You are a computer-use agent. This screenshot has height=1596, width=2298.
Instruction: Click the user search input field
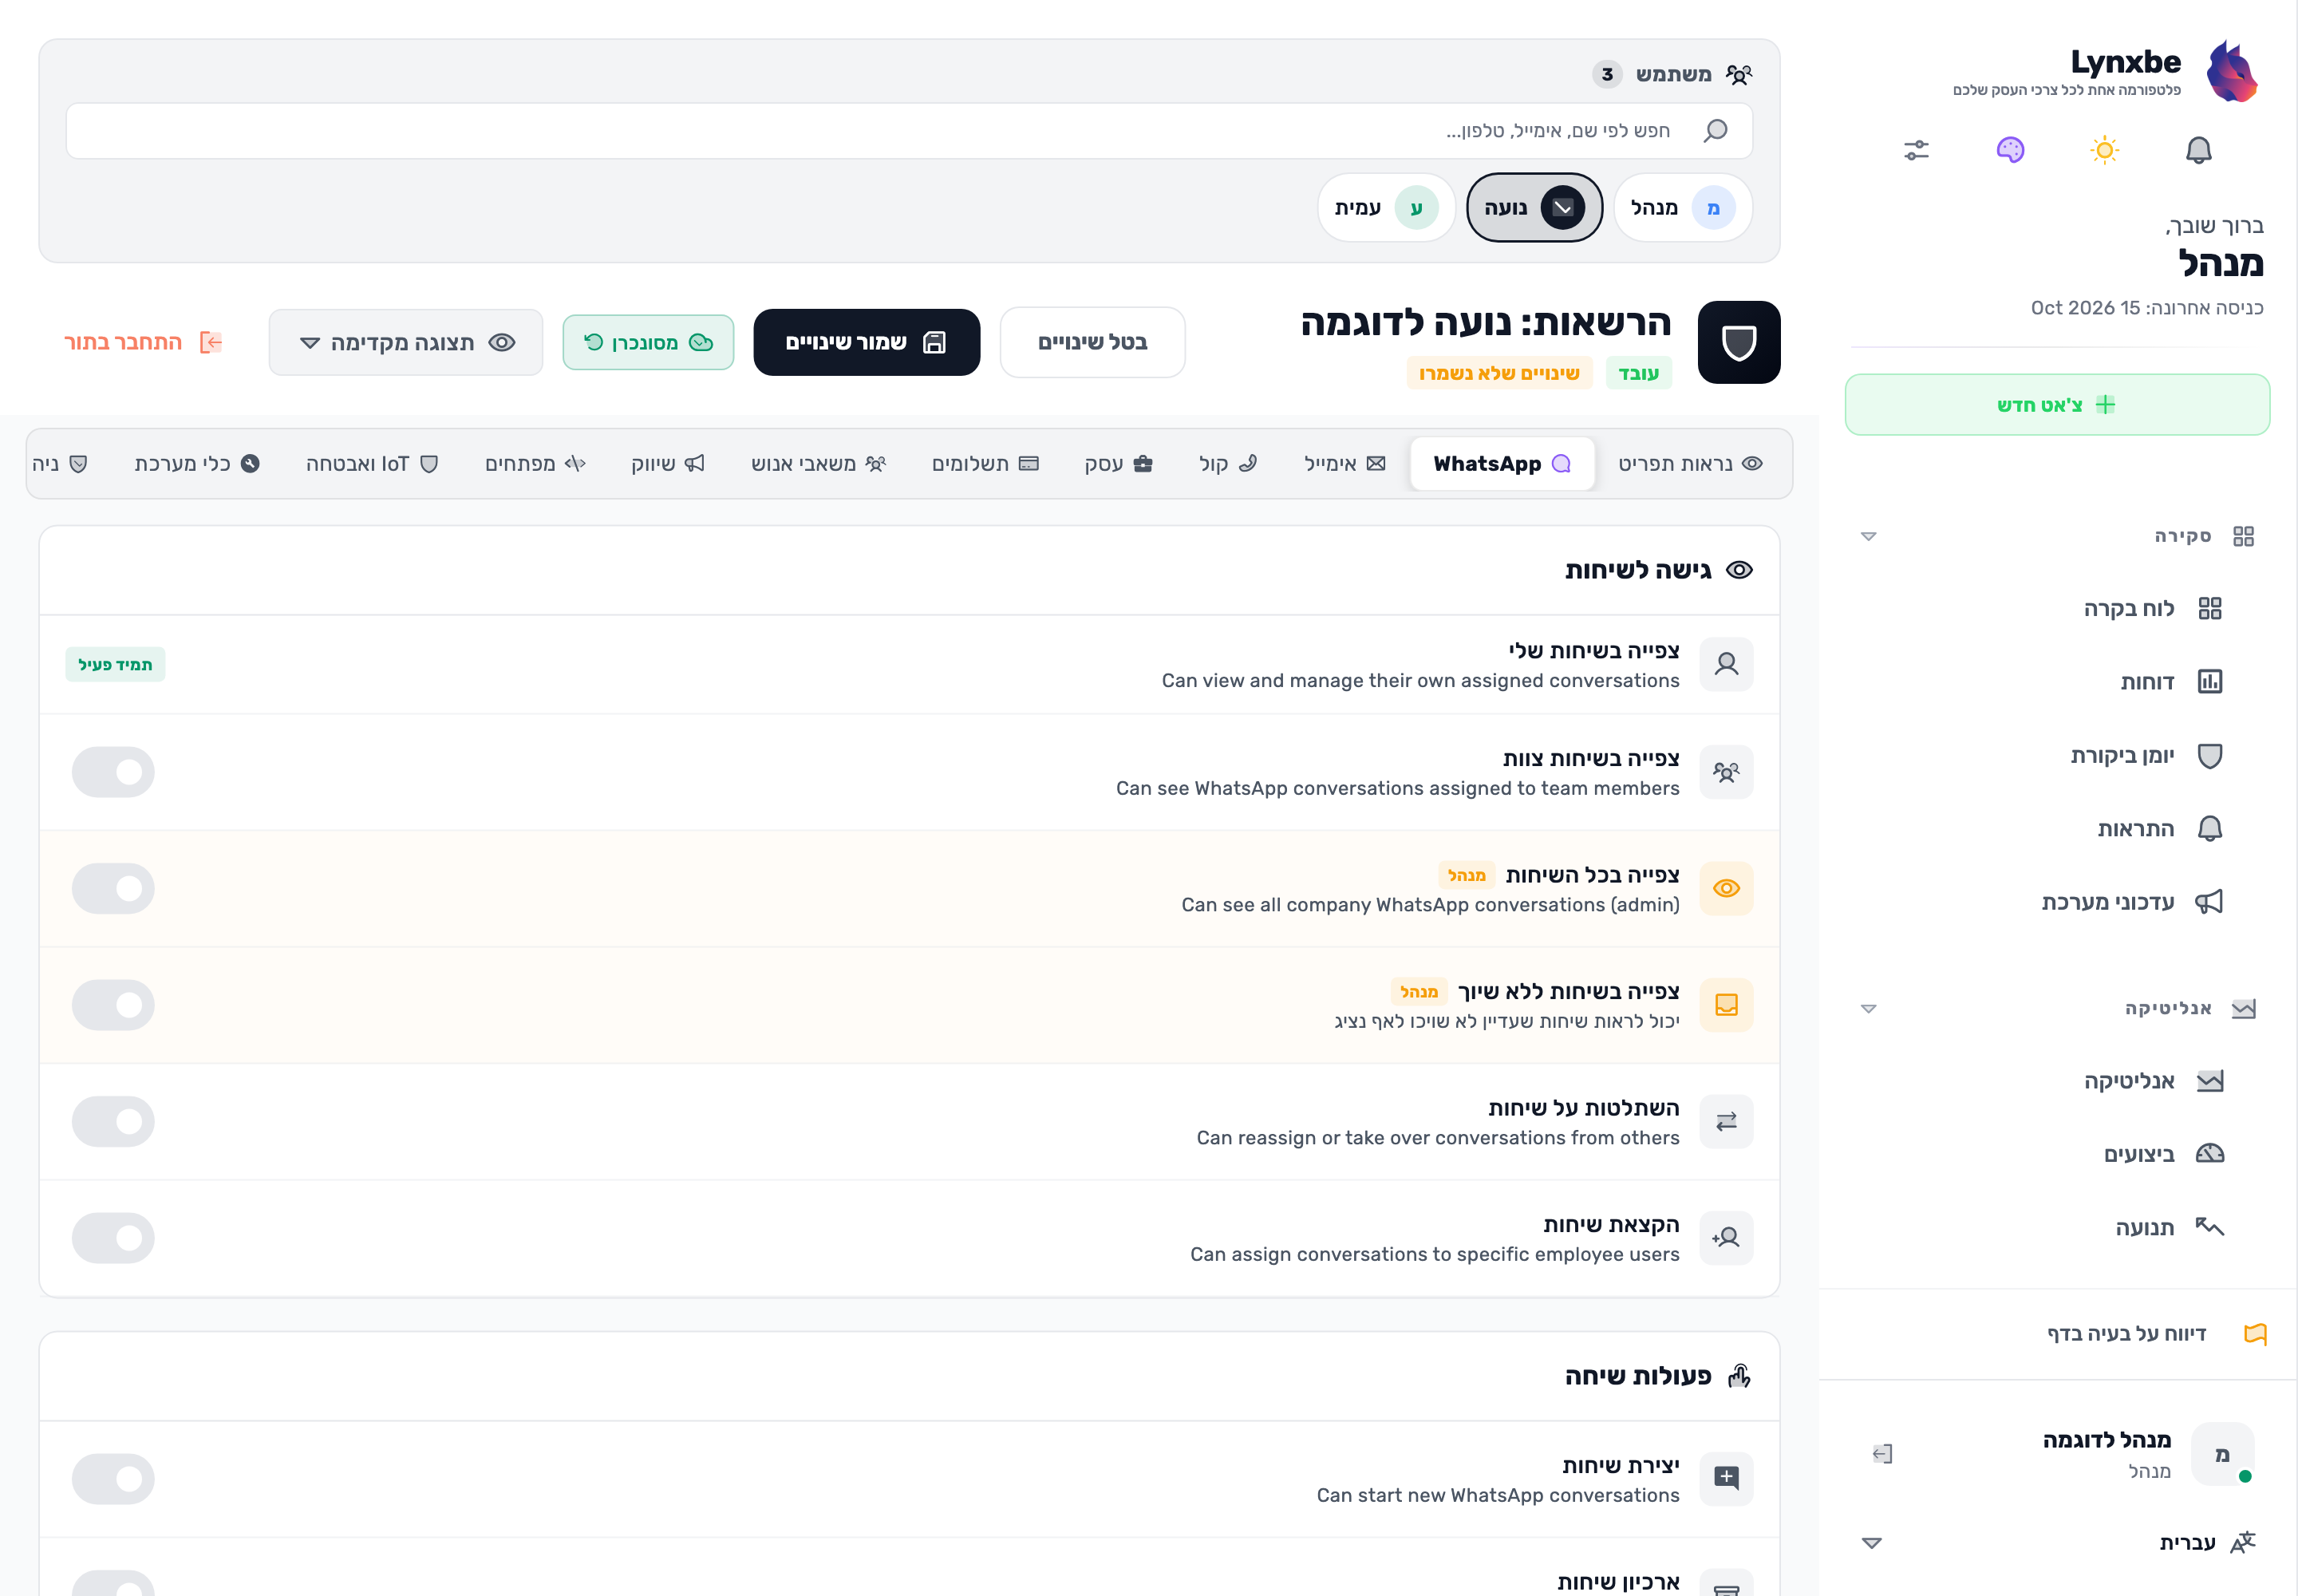[909, 130]
